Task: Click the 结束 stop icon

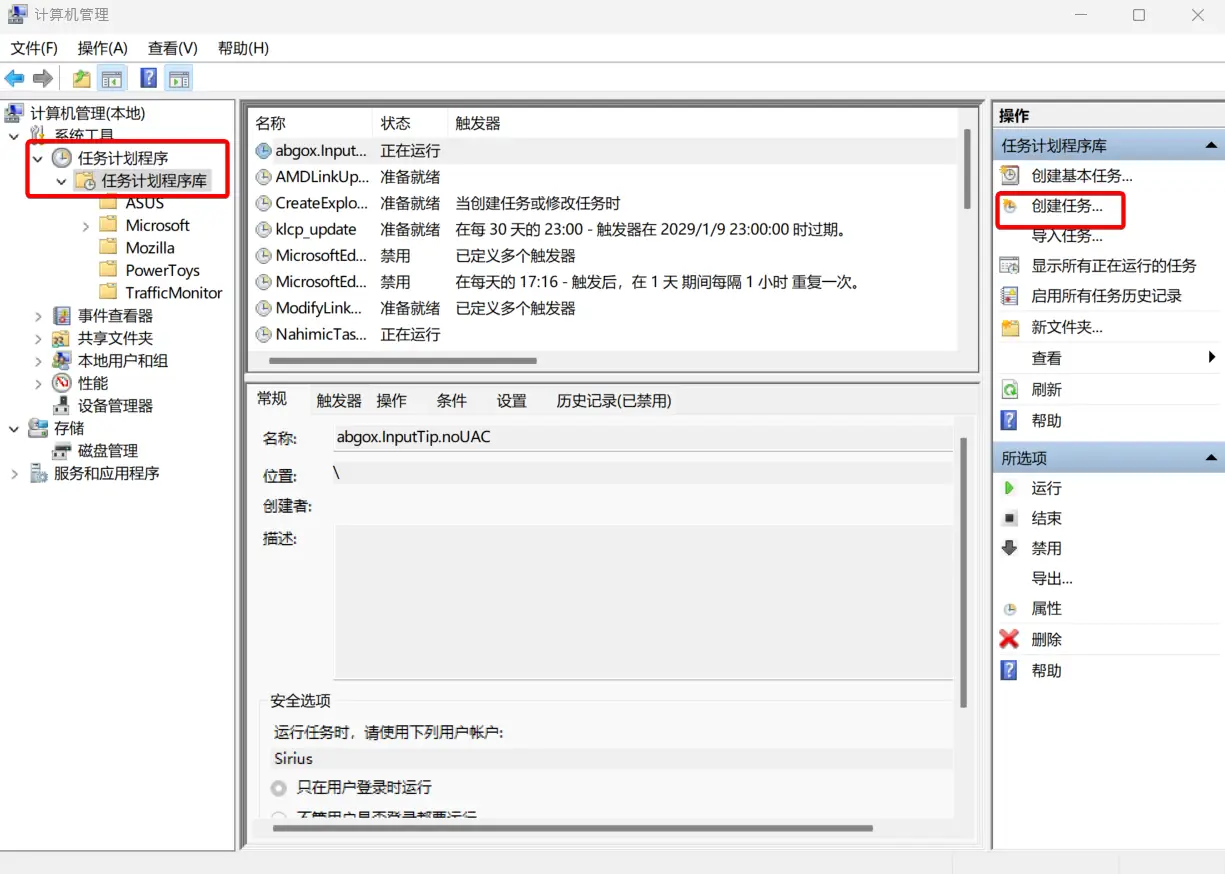Action: [x=1010, y=518]
